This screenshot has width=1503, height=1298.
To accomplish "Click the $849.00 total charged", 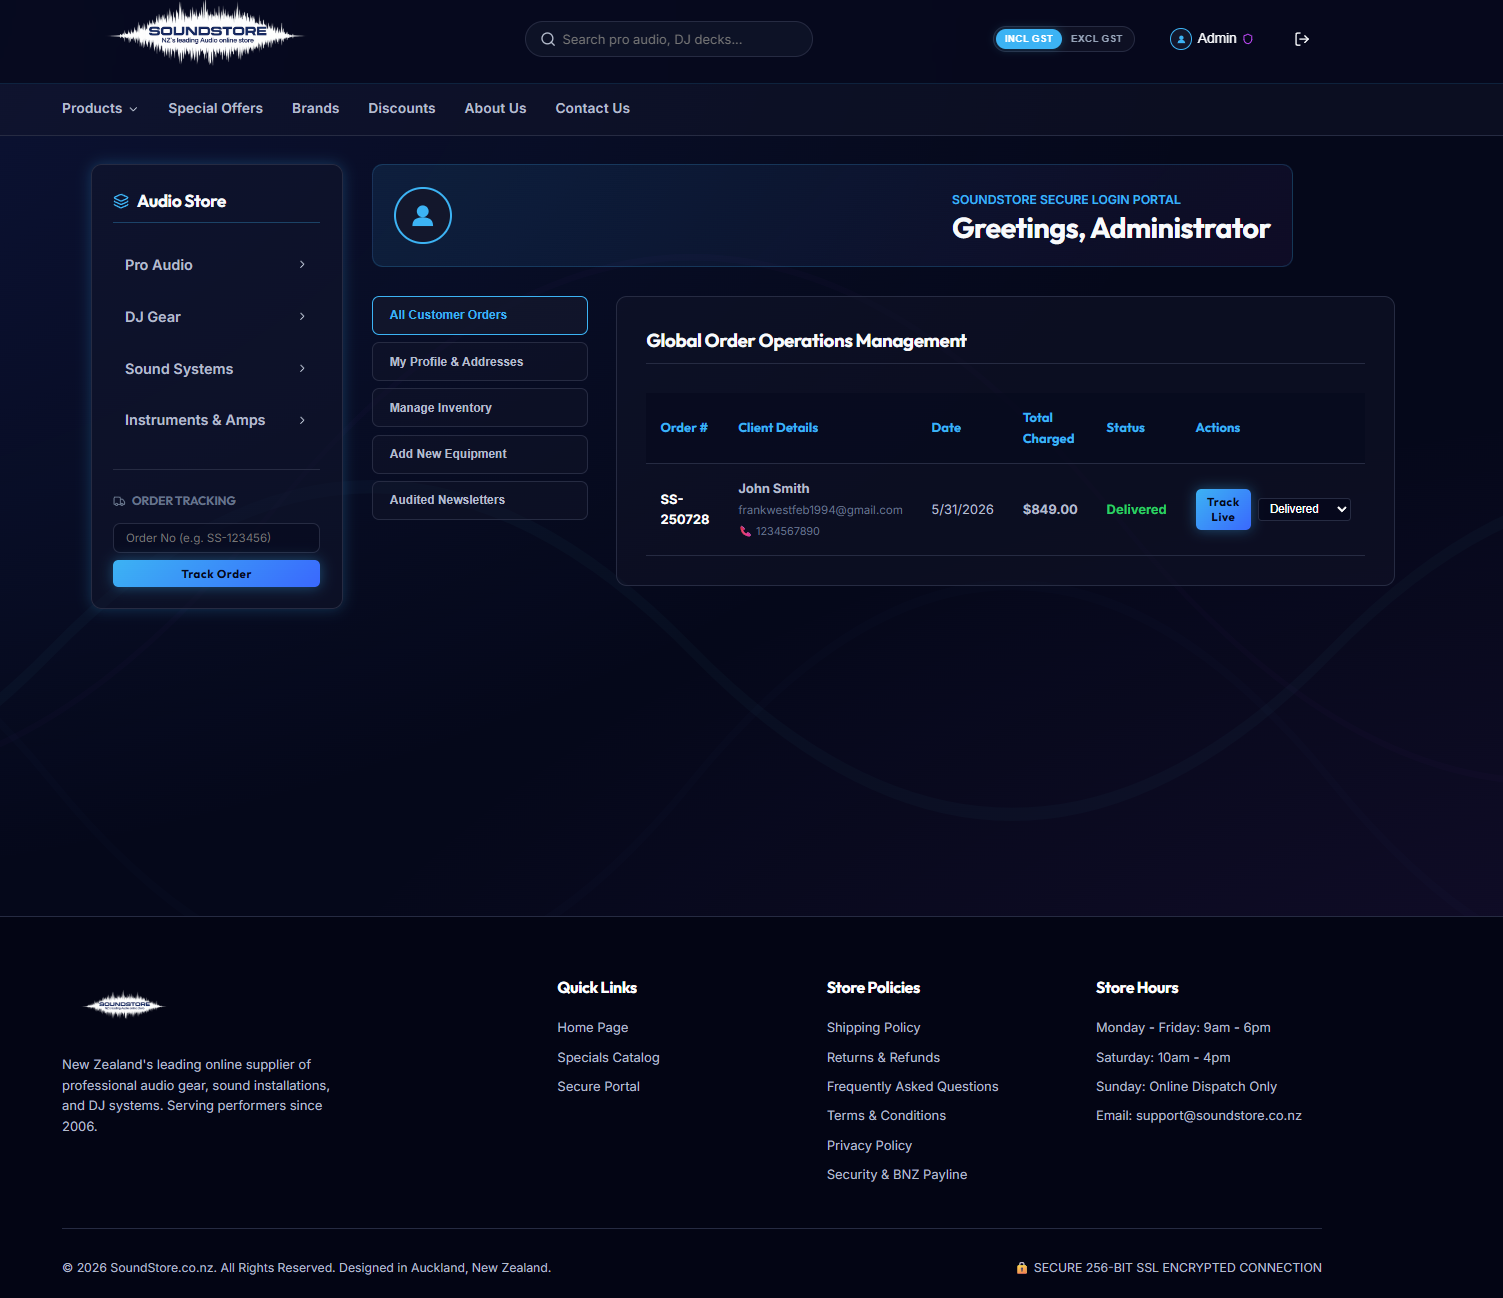I will click(1050, 510).
